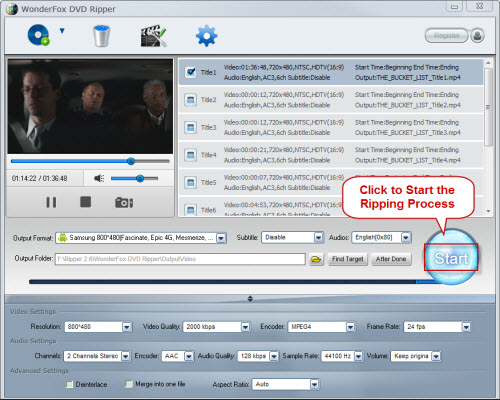The width and height of the screenshot is (500, 400).
Task: Click the Find Target button
Action: [x=348, y=259]
